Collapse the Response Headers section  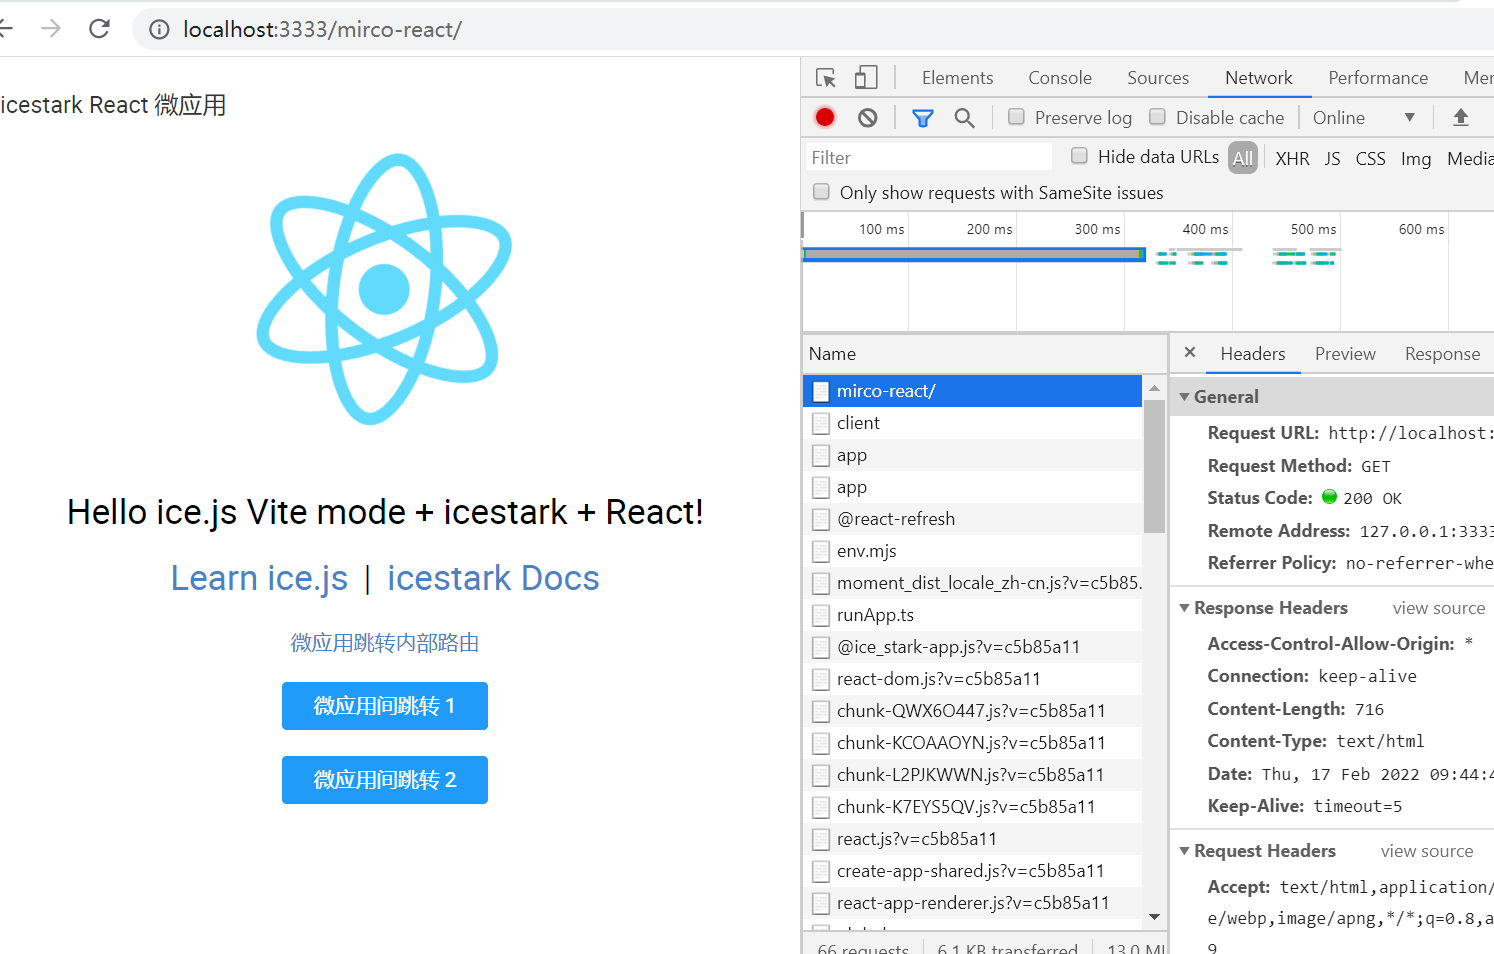pyautogui.click(x=1184, y=607)
